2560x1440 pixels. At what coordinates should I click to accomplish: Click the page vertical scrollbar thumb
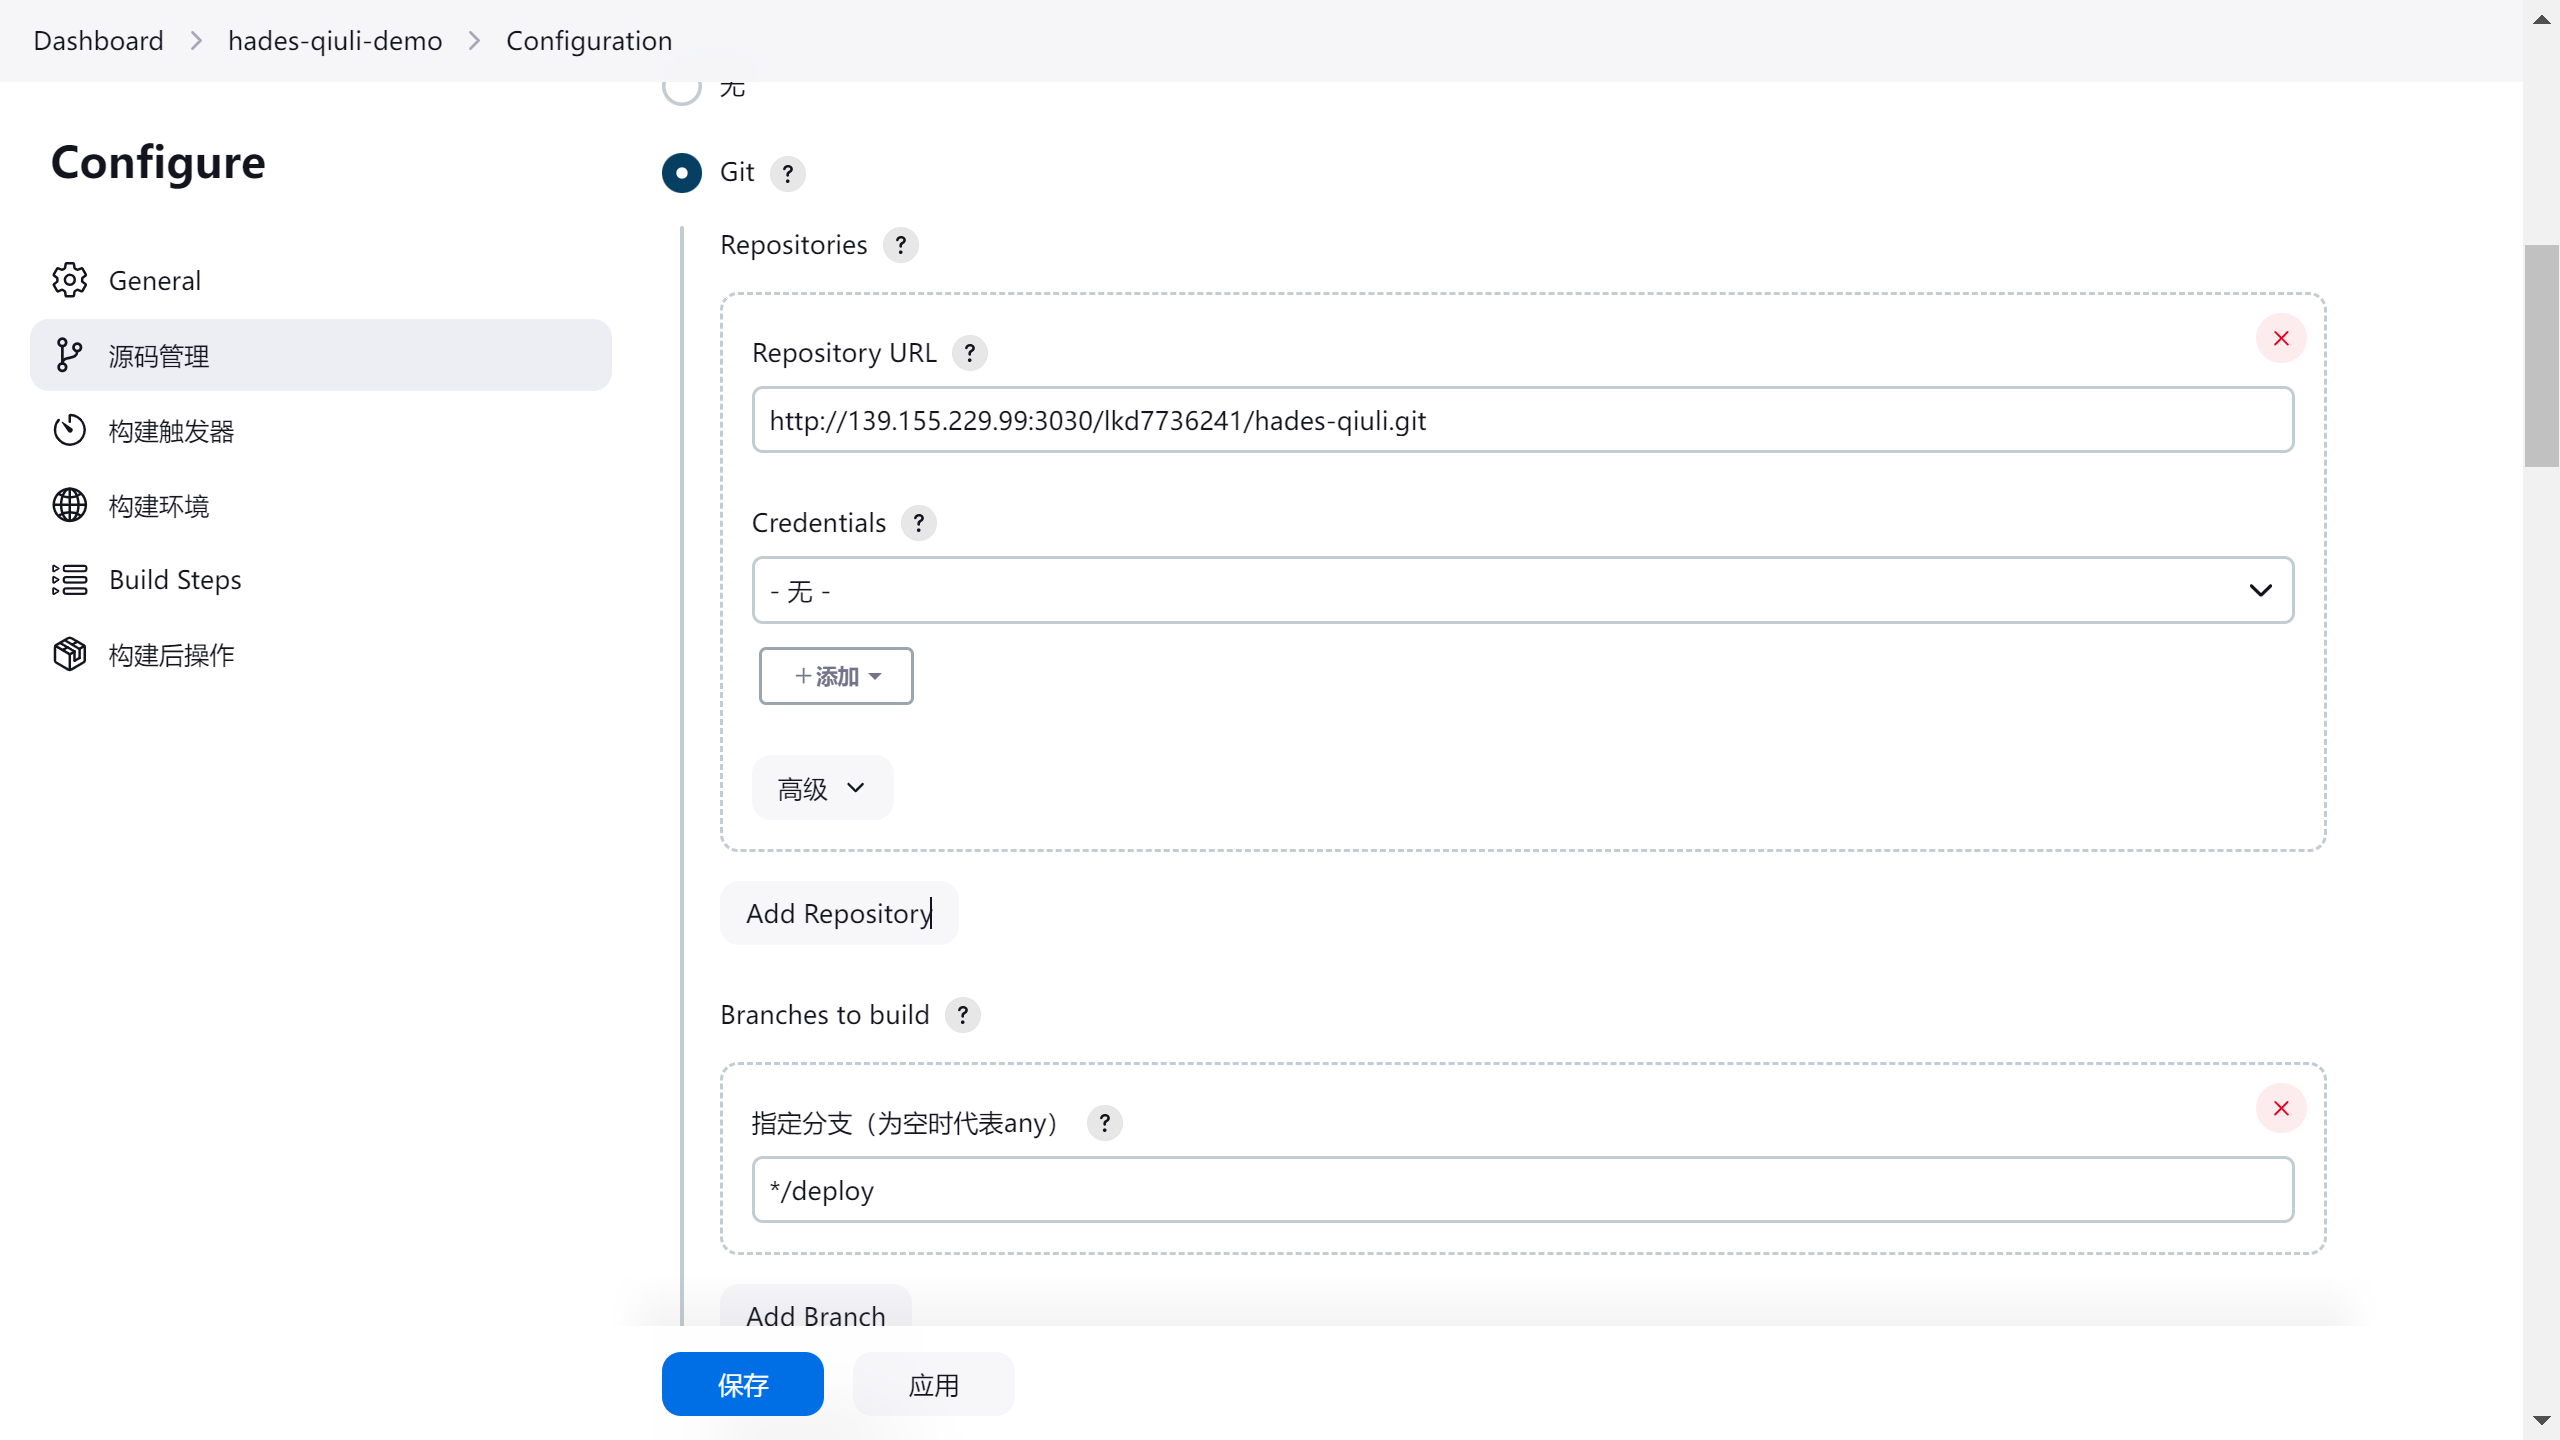click(2541, 355)
